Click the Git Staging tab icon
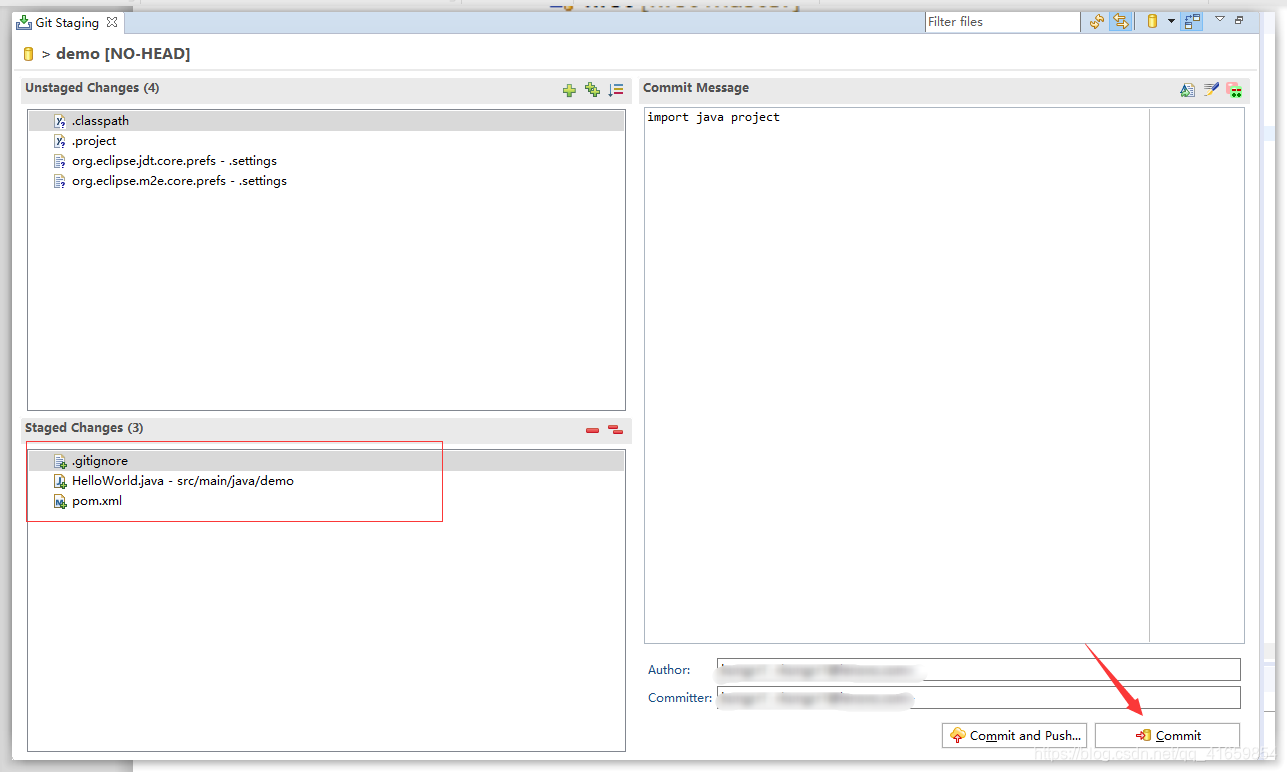The height and width of the screenshot is (772, 1287). point(24,22)
